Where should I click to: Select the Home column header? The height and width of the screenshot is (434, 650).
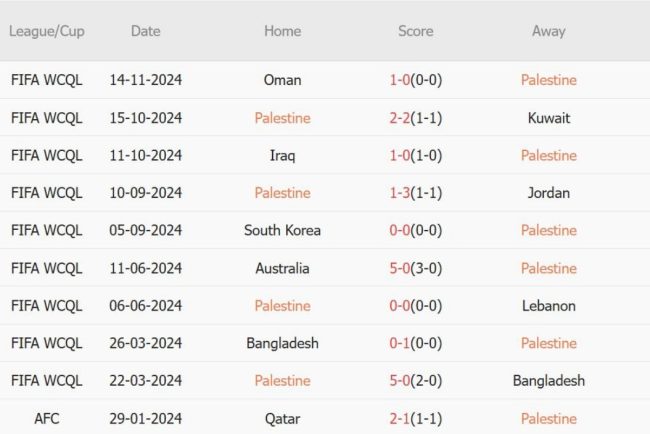[282, 31]
